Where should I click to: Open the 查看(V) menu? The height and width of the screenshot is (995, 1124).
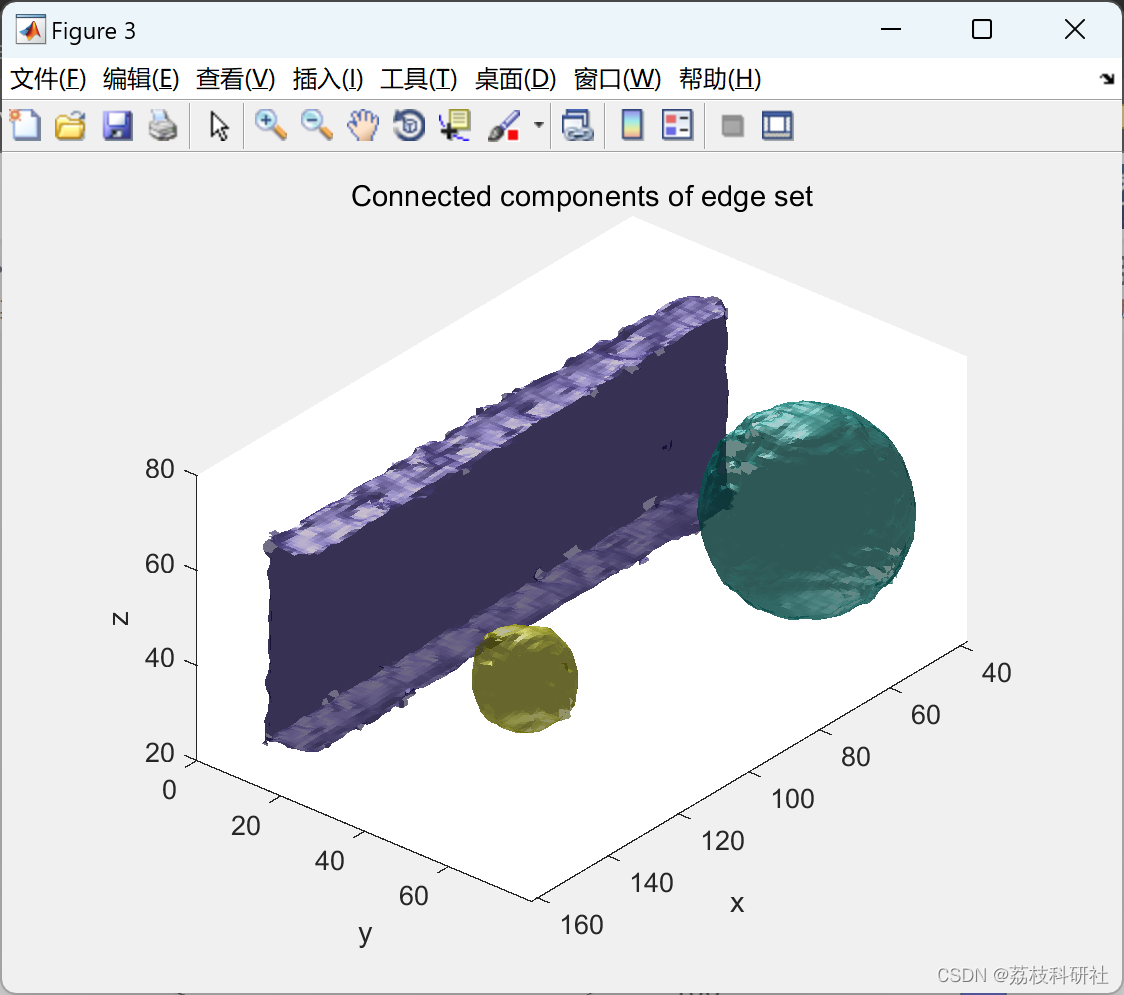point(235,79)
